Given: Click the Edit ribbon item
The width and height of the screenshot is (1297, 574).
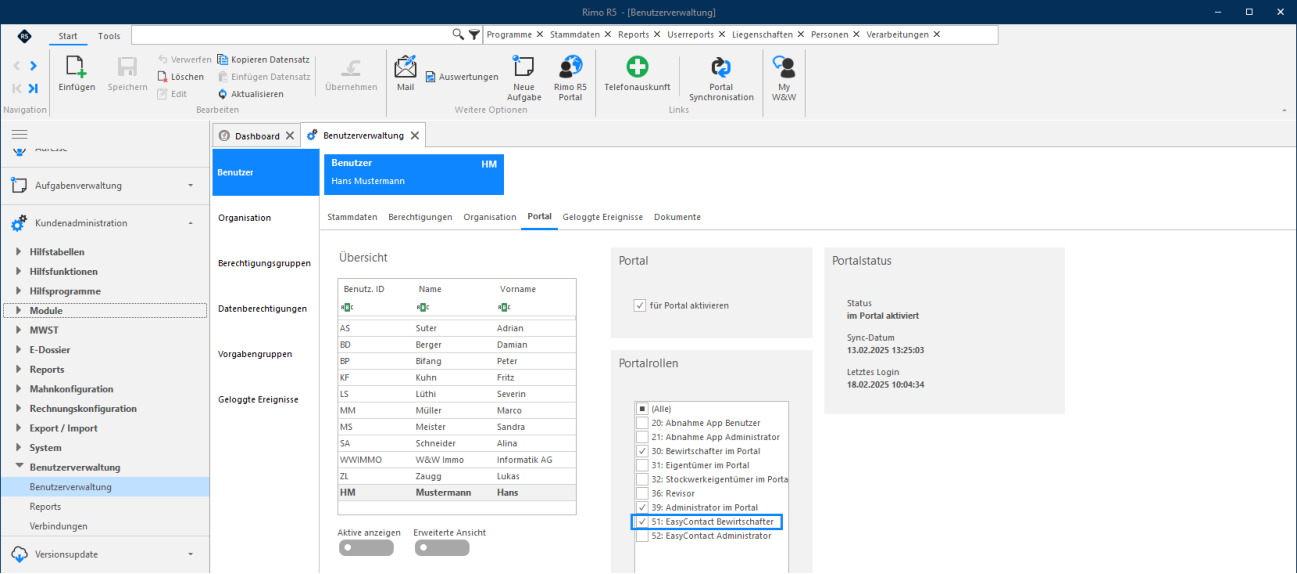Looking at the screenshot, I should [172, 93].
